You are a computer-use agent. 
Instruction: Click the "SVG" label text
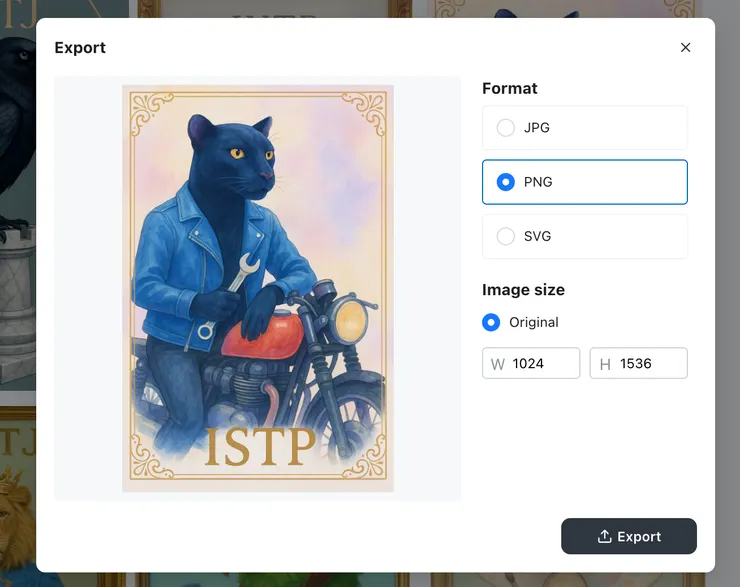538,237
